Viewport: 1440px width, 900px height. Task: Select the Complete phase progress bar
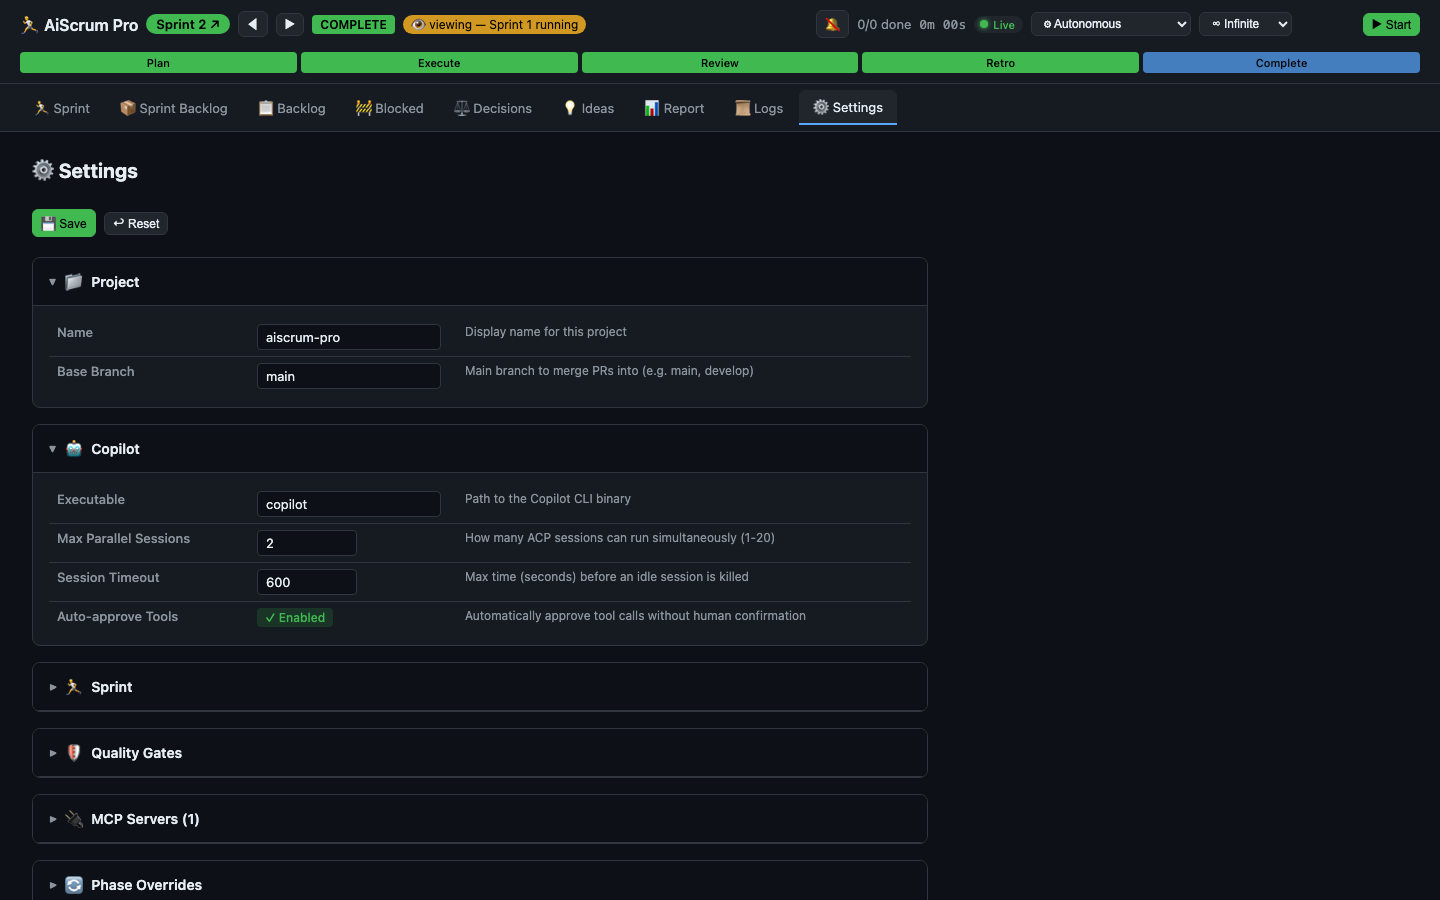(x=1281, y=63)
